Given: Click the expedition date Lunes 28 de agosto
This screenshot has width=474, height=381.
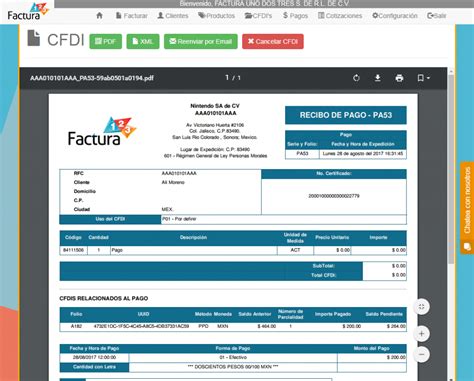Looking at the screenshot, I should coord(363,154).
